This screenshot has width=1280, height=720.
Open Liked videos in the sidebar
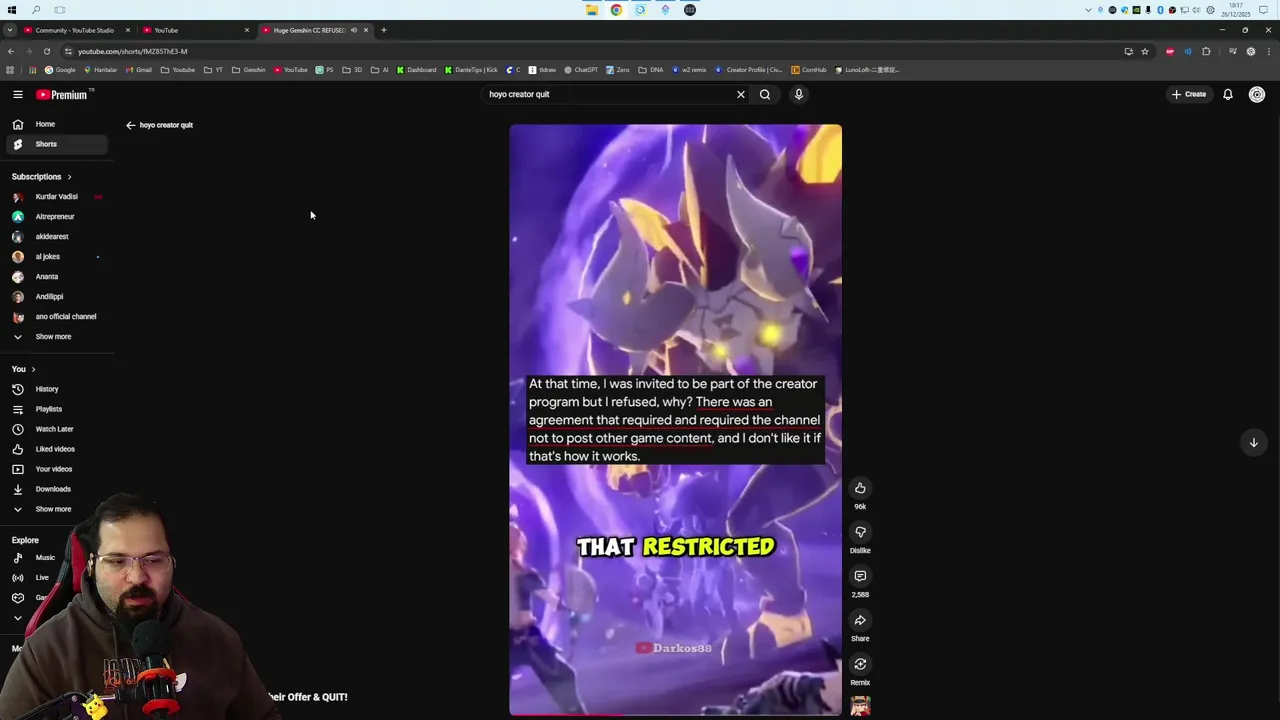[55, 449]
